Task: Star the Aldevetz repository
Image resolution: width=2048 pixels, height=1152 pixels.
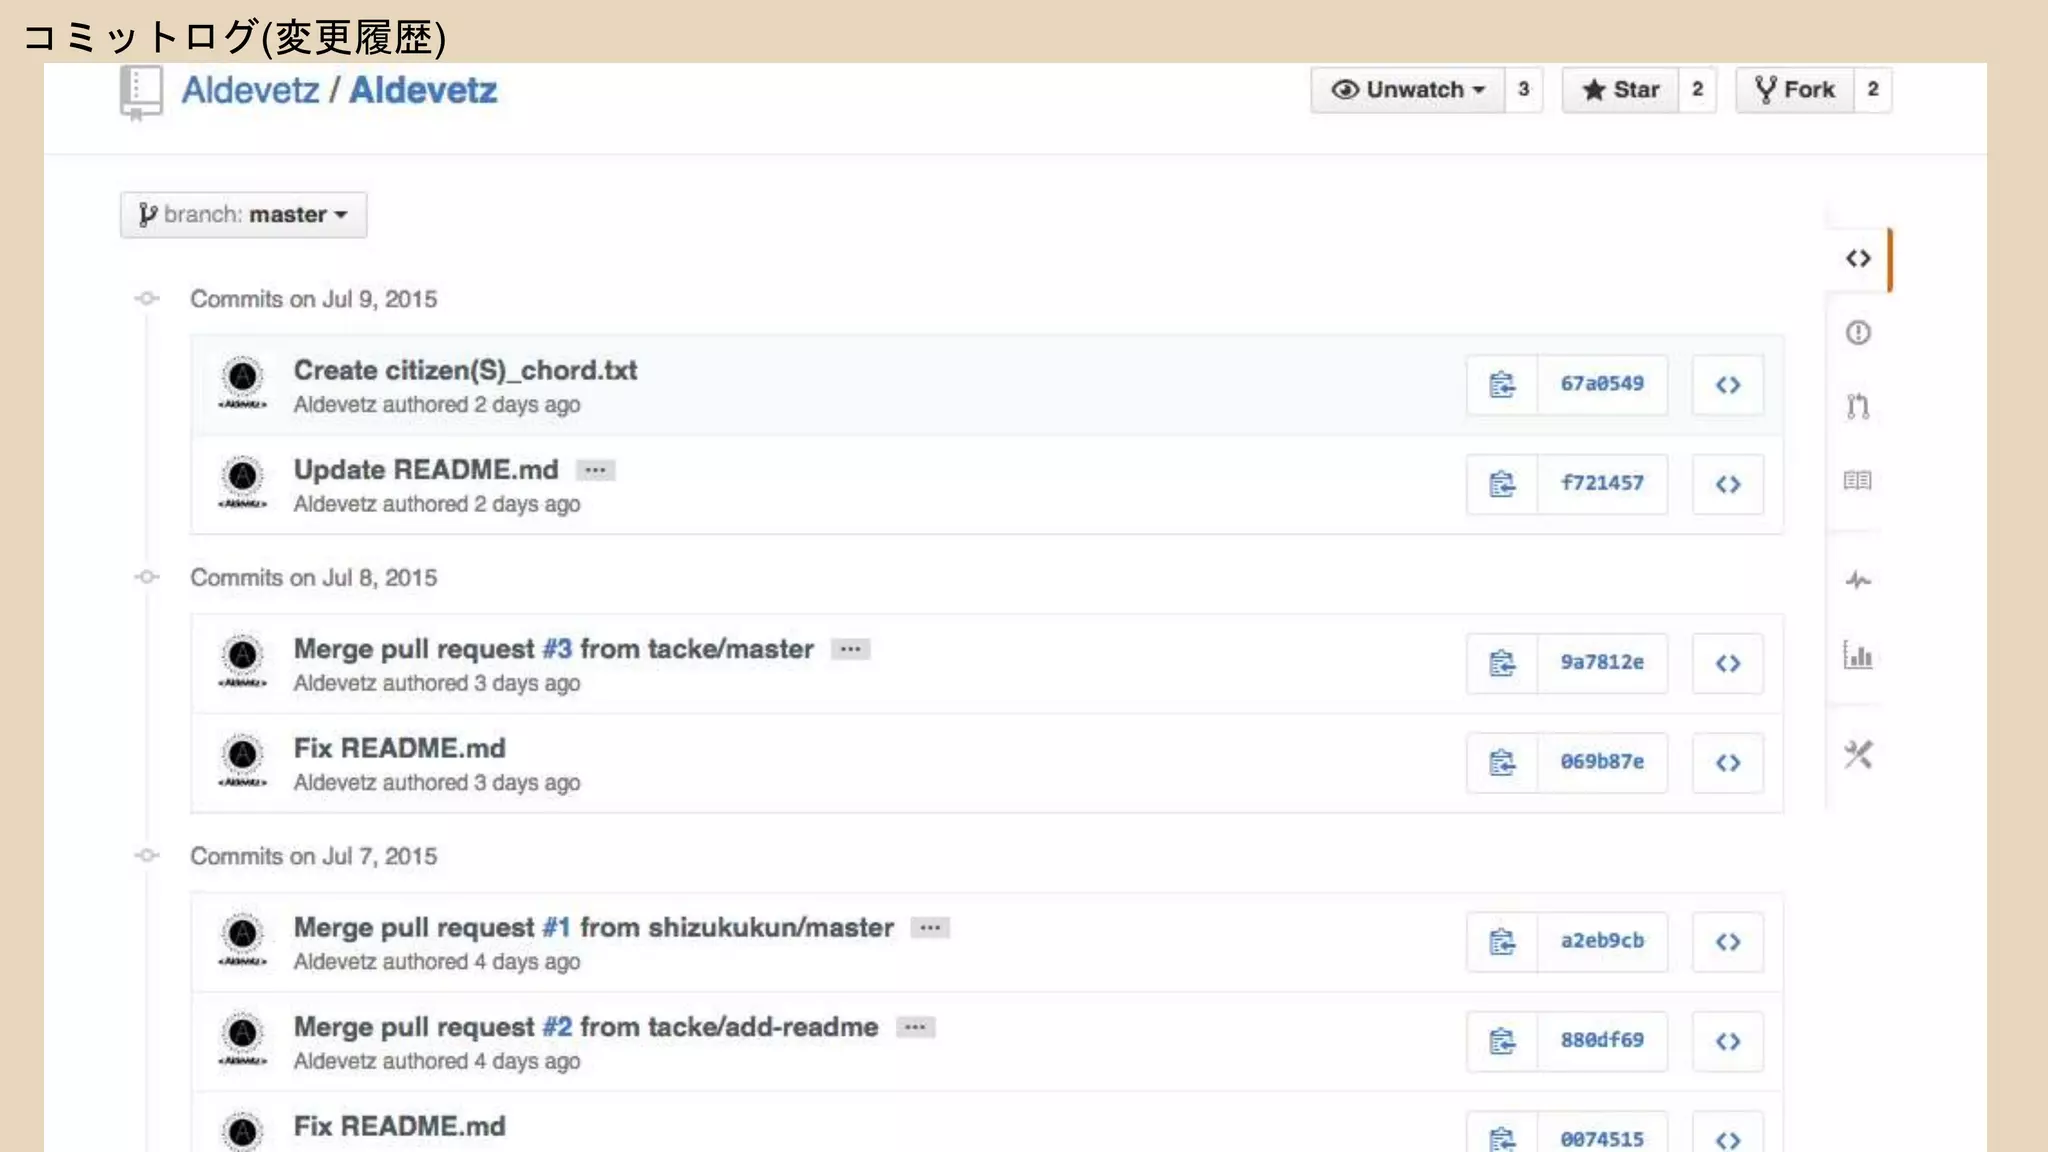Action: coord(1620,90)
